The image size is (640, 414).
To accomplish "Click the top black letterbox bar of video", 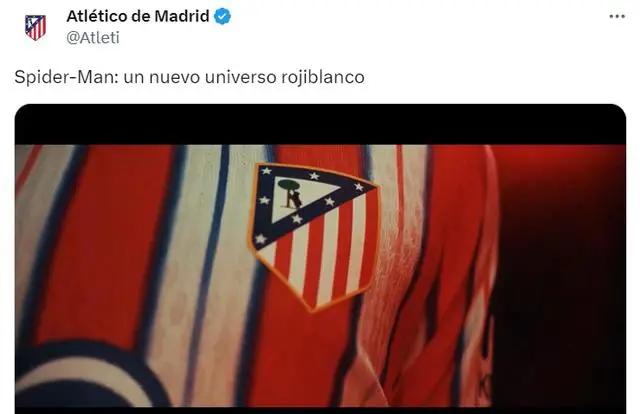I will pos(320,124).
